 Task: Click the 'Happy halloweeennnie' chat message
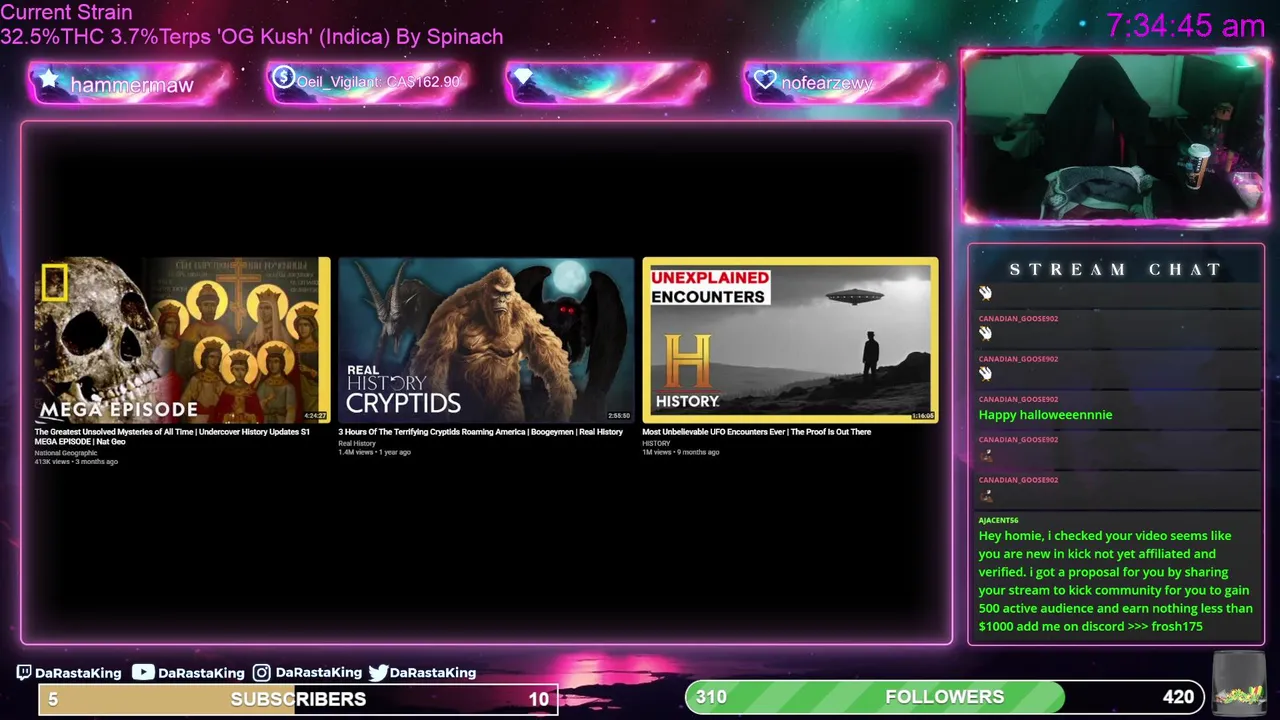[x=1045, y=414]
